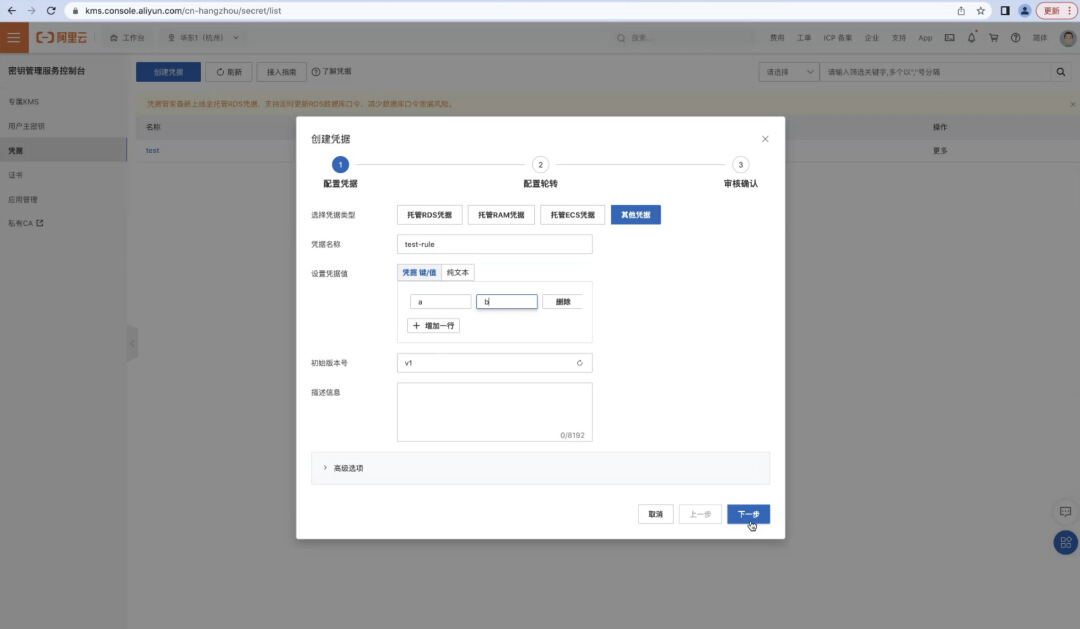1080x629 pixels.
Task: Regenerate version number with refresh icon
Action: coord(579,362)
